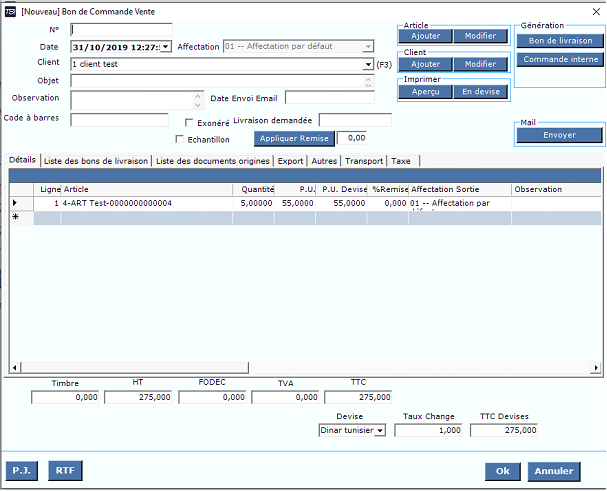Generate a Bon de livraison
The image size is (607, 491).
pos(559,41)
